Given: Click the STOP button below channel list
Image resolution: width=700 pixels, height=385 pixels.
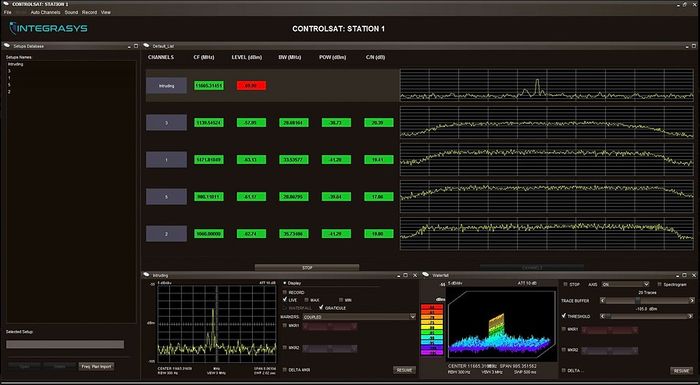Looking at the screenshot, I should (x=307, y=268).
